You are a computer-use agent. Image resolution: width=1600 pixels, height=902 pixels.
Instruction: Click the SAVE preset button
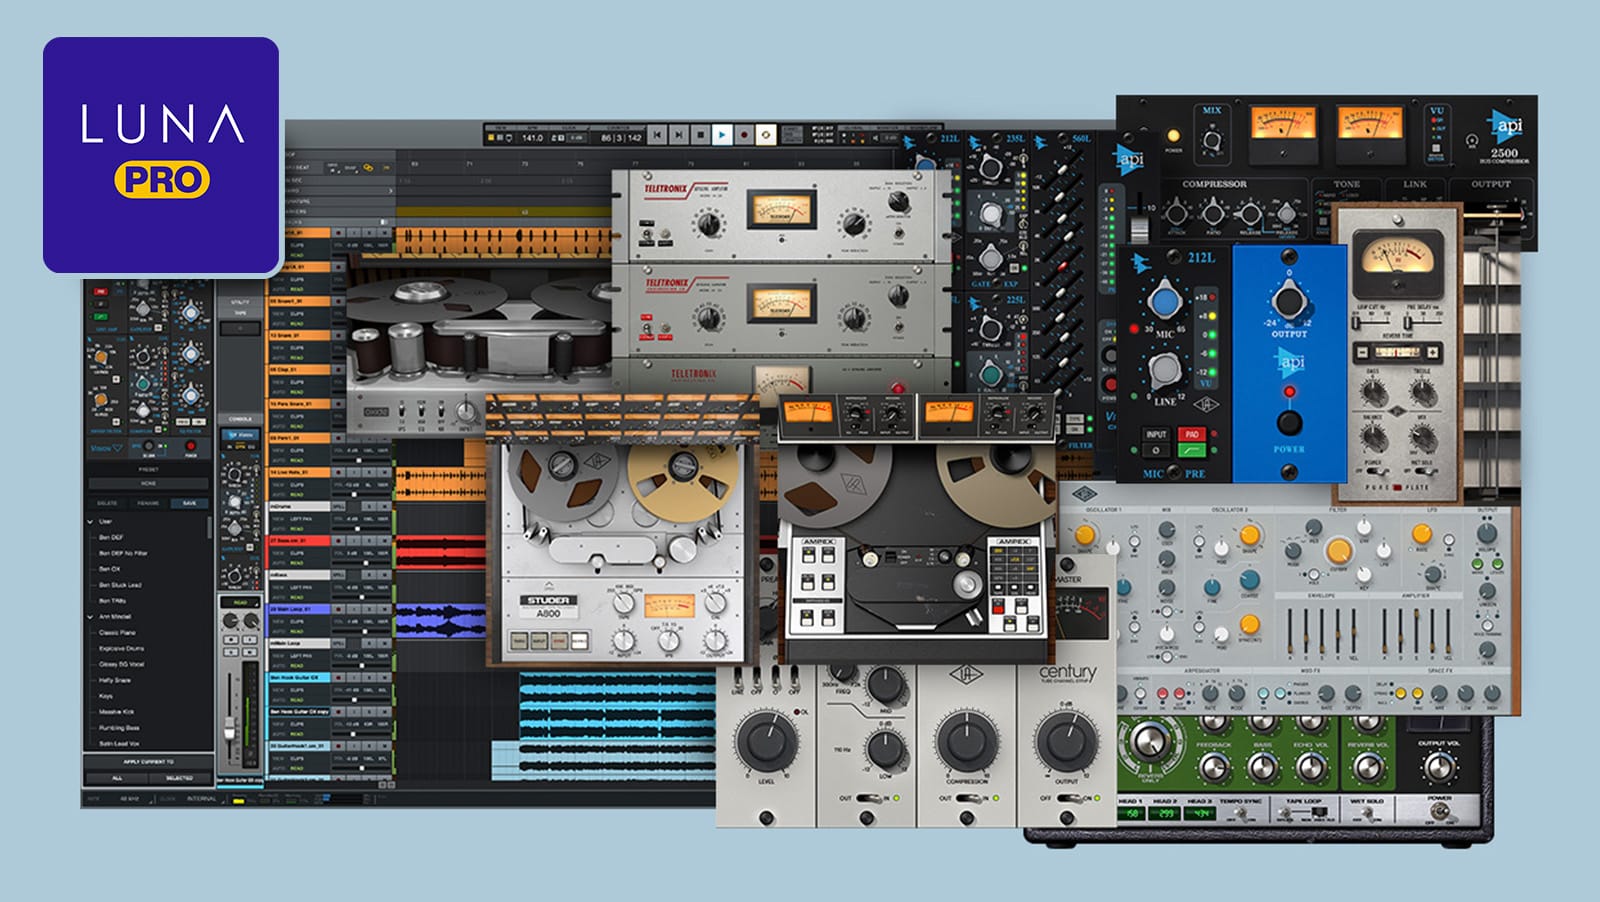(189, 503)
